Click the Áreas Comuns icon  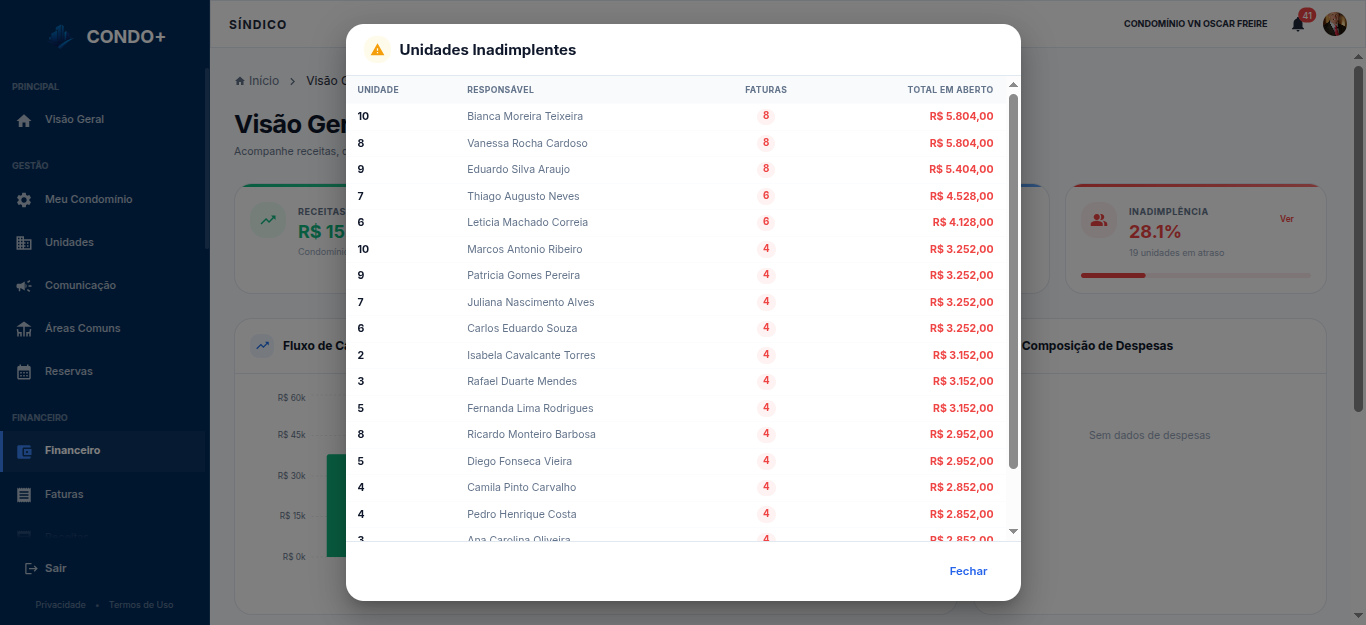pyautogui.click(x=24, y=329)
